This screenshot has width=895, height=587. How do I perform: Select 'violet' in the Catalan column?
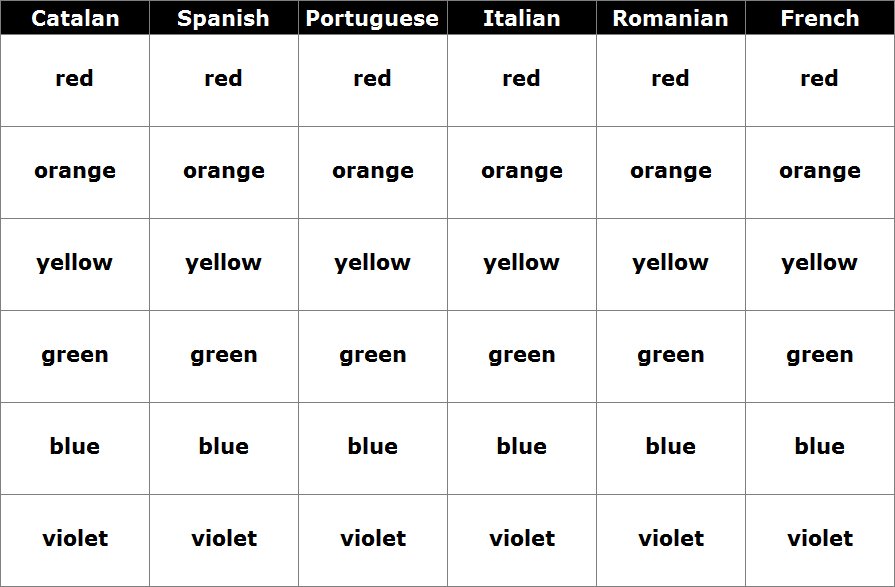(75, 538)
